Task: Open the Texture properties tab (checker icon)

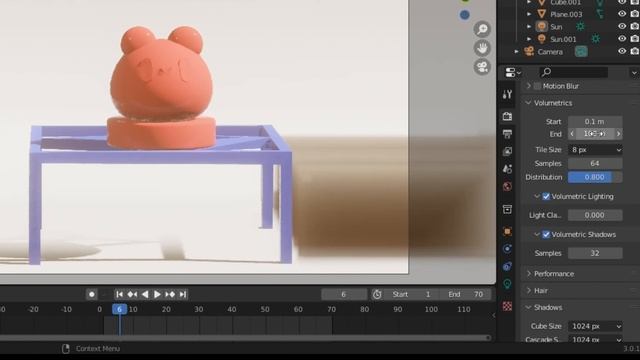Action: [x=507, y=306]
